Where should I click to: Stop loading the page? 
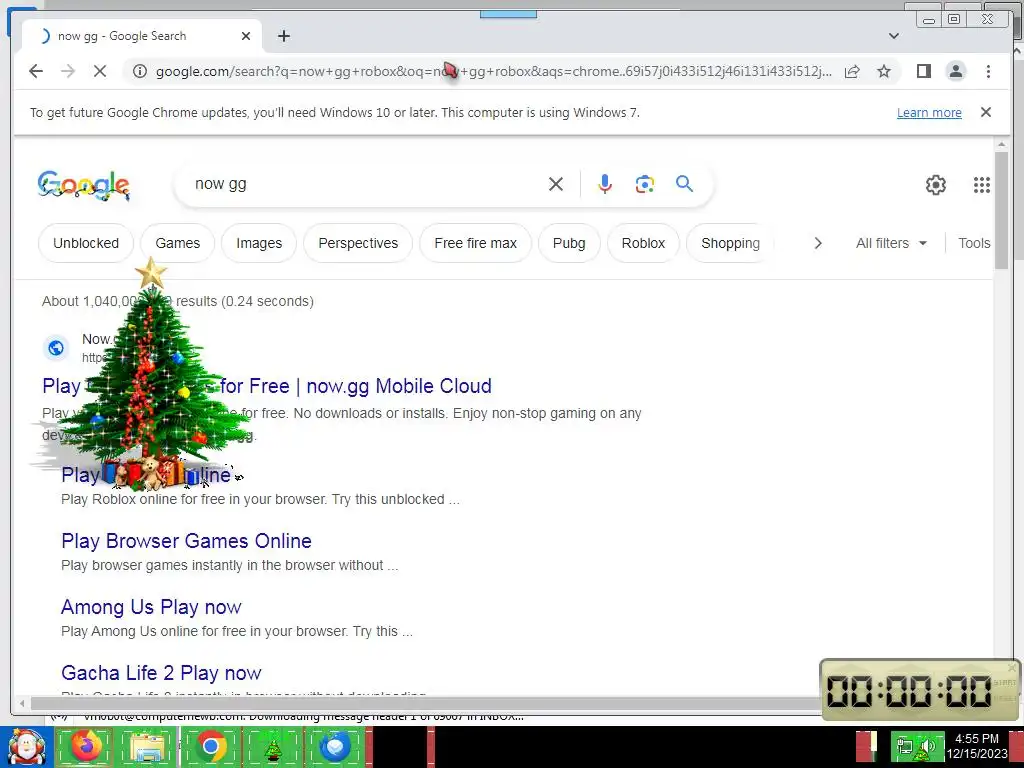point(100,71)
